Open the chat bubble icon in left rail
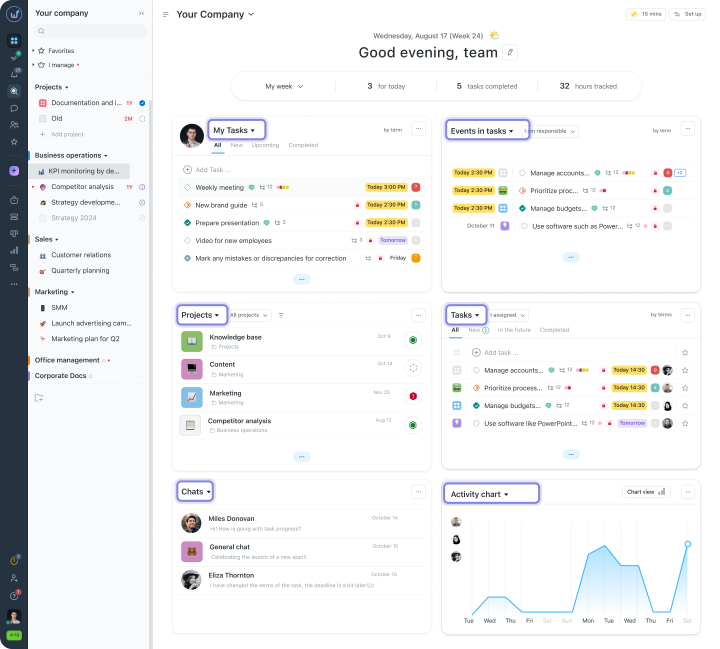Viewport: 720px width, 649px height. point(14,108)
